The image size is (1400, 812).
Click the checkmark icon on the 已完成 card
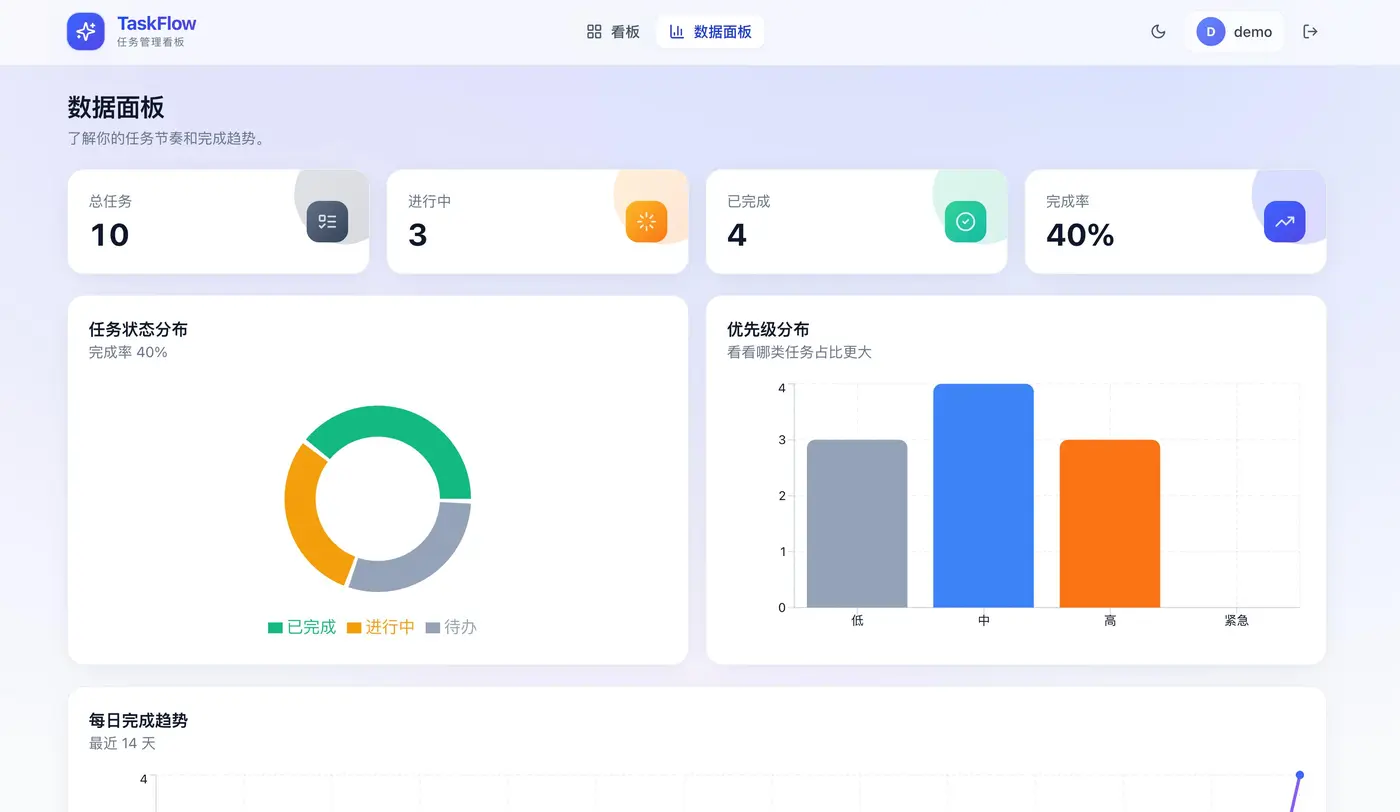click(965, 222)
